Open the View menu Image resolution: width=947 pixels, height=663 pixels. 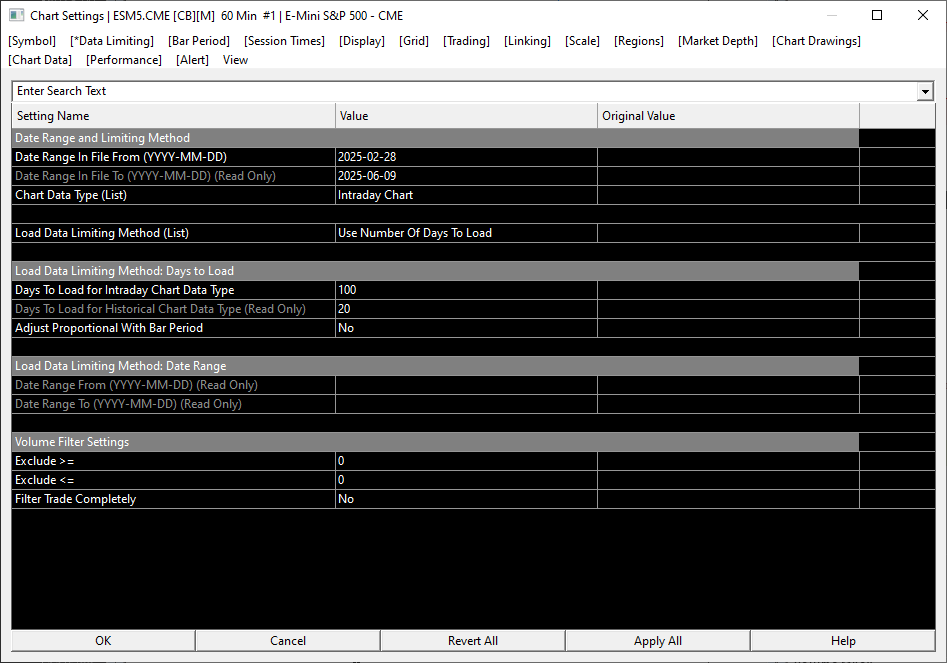coord(235,60)
